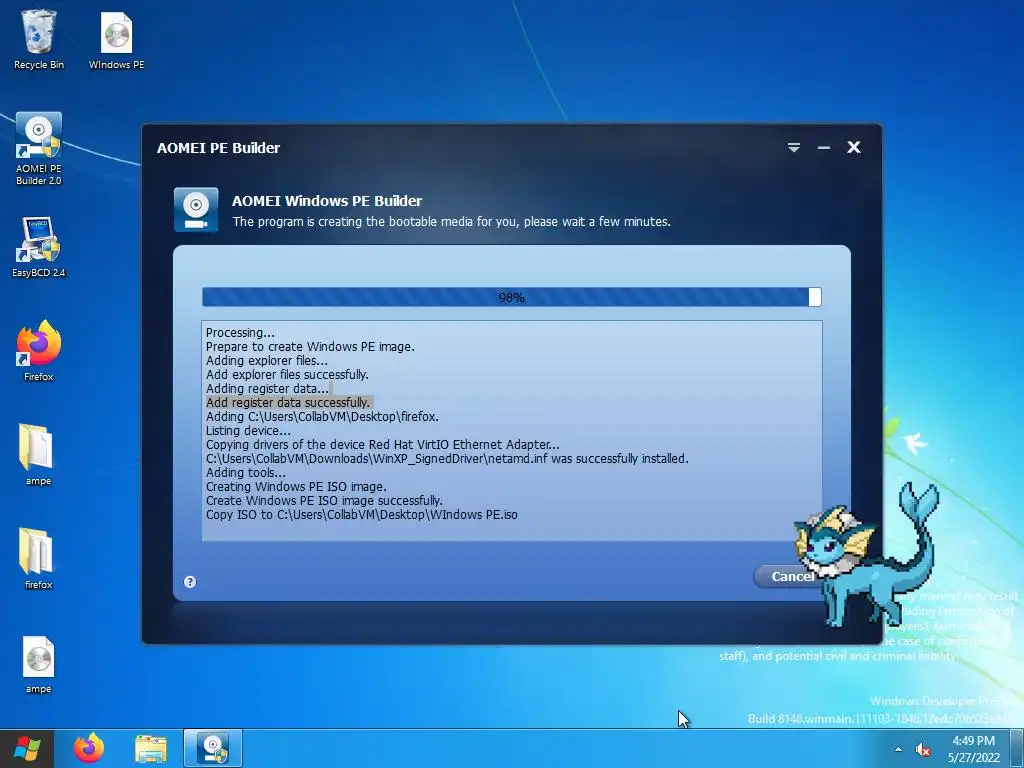This screenshot has height=768, width=1024.
Task: Select the EasyBCD 2.4 desktop shortcut
Action: pyautogui.click(x=39, y=247)
